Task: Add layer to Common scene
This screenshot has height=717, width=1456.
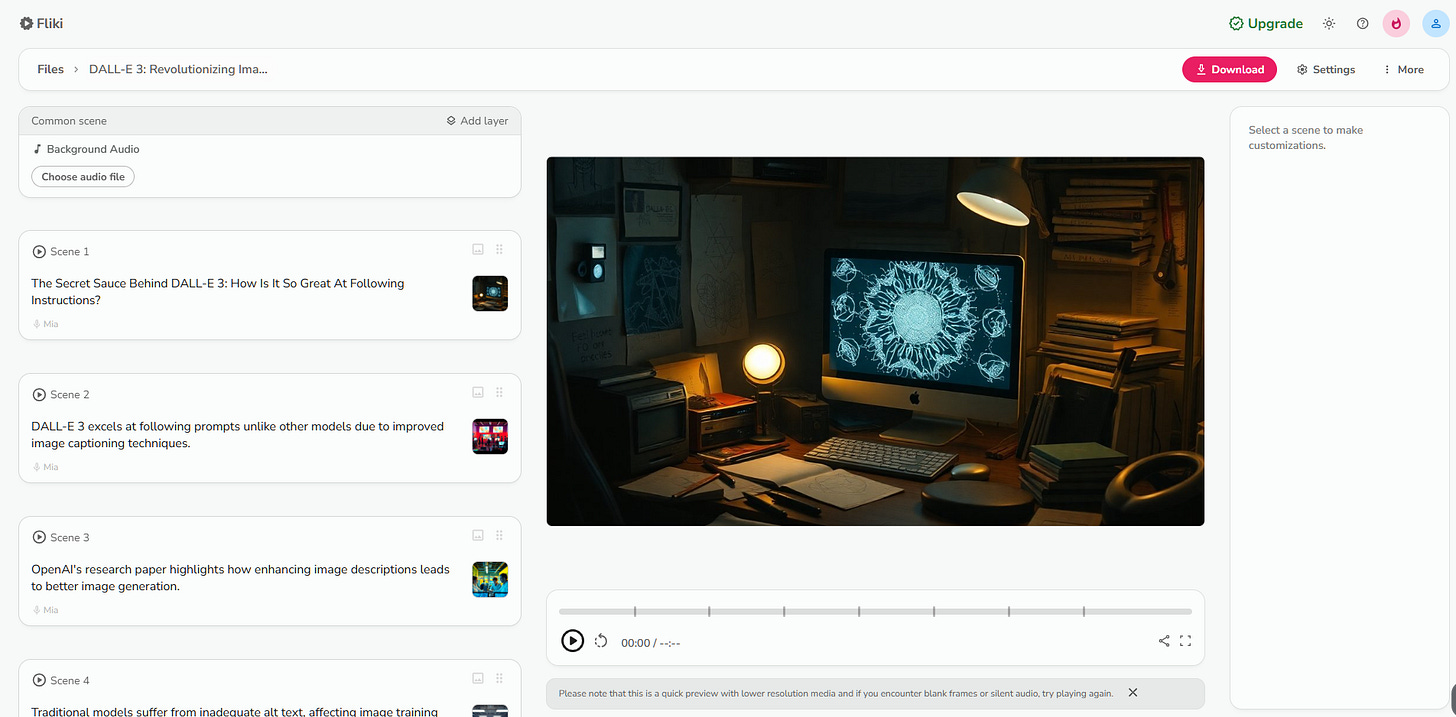Action: pyautogui.click(x=477, y=121)
